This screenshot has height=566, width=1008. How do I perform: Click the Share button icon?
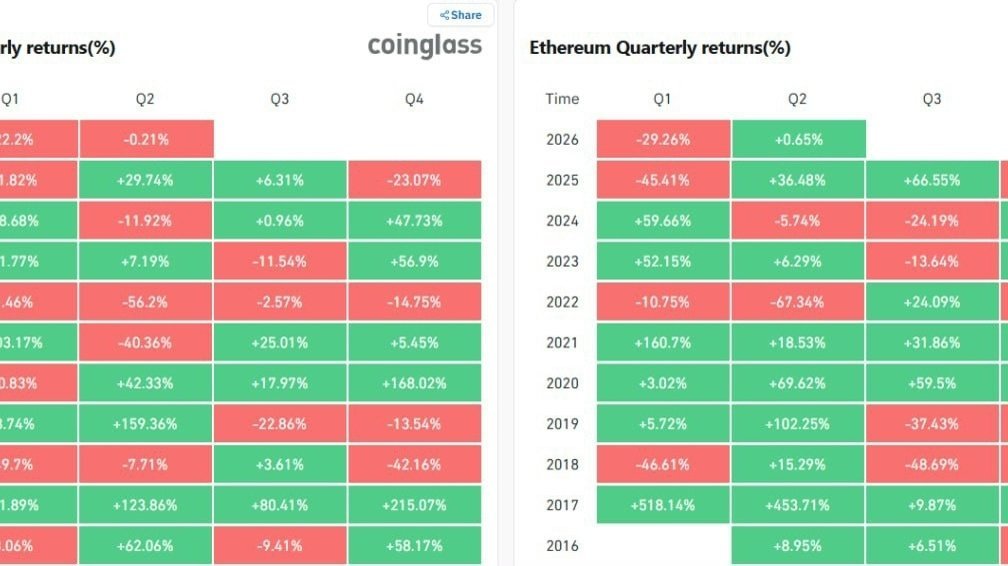point(445,15)
